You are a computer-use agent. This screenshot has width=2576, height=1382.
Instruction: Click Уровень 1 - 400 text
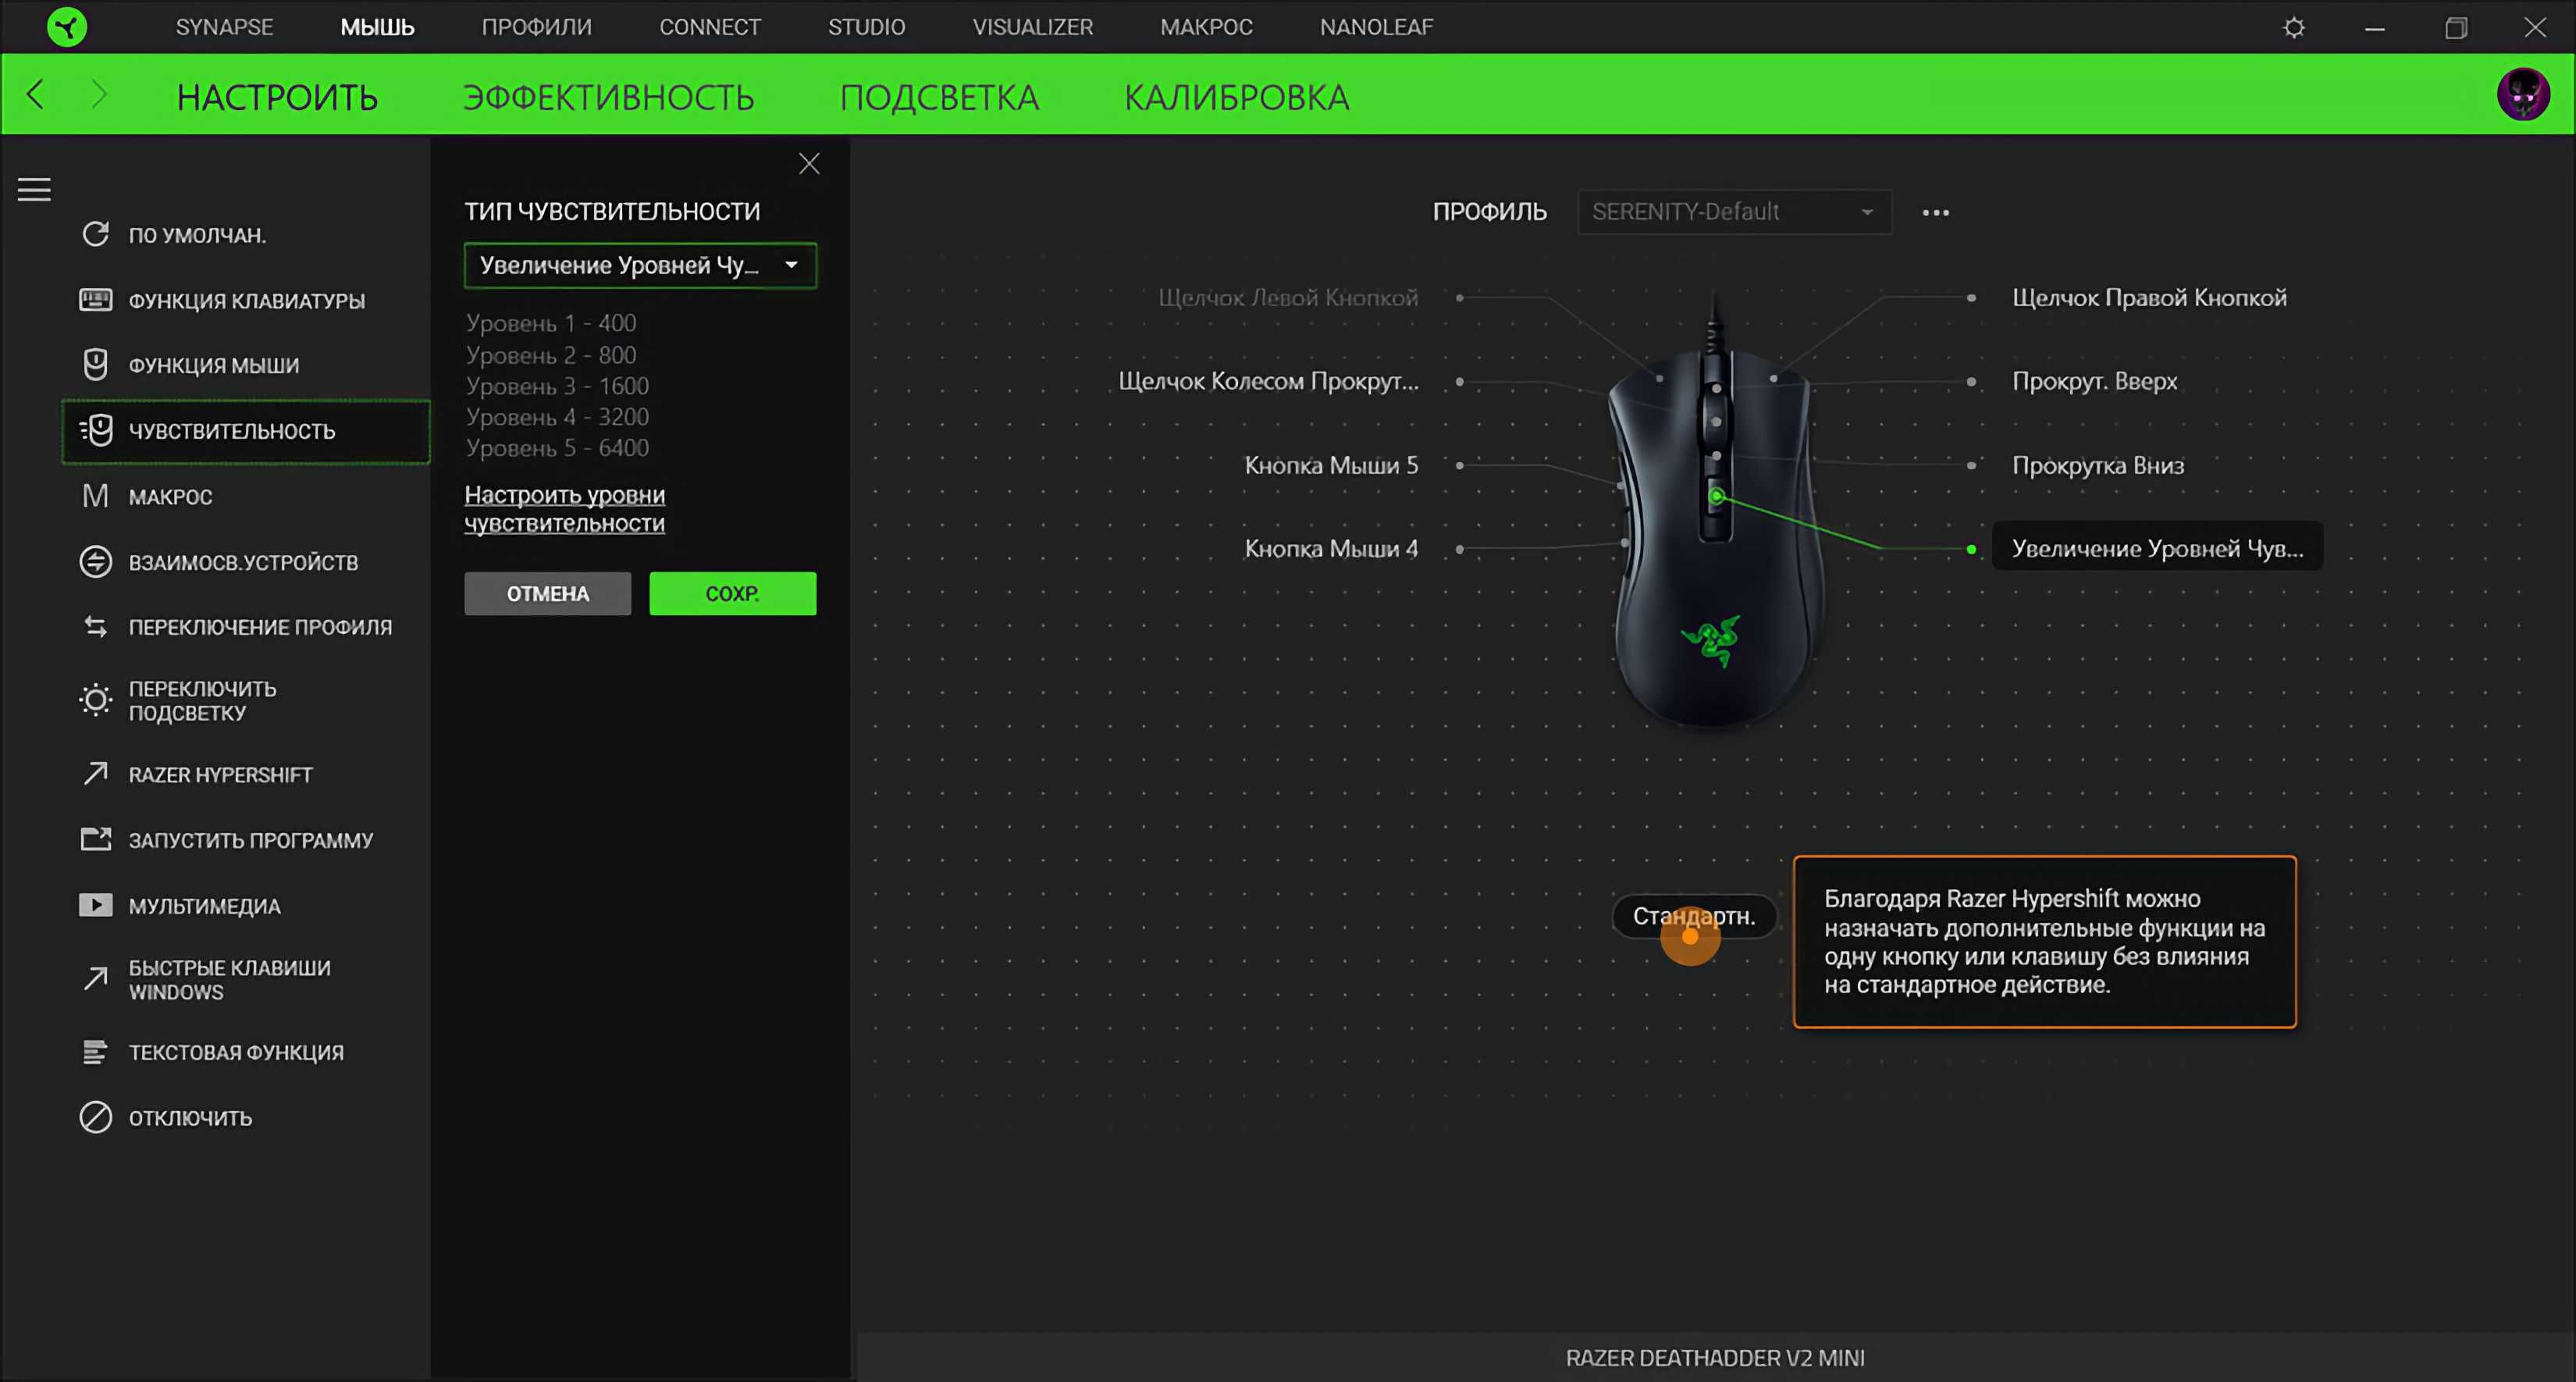pyautogui.click(x=550, y=323)
